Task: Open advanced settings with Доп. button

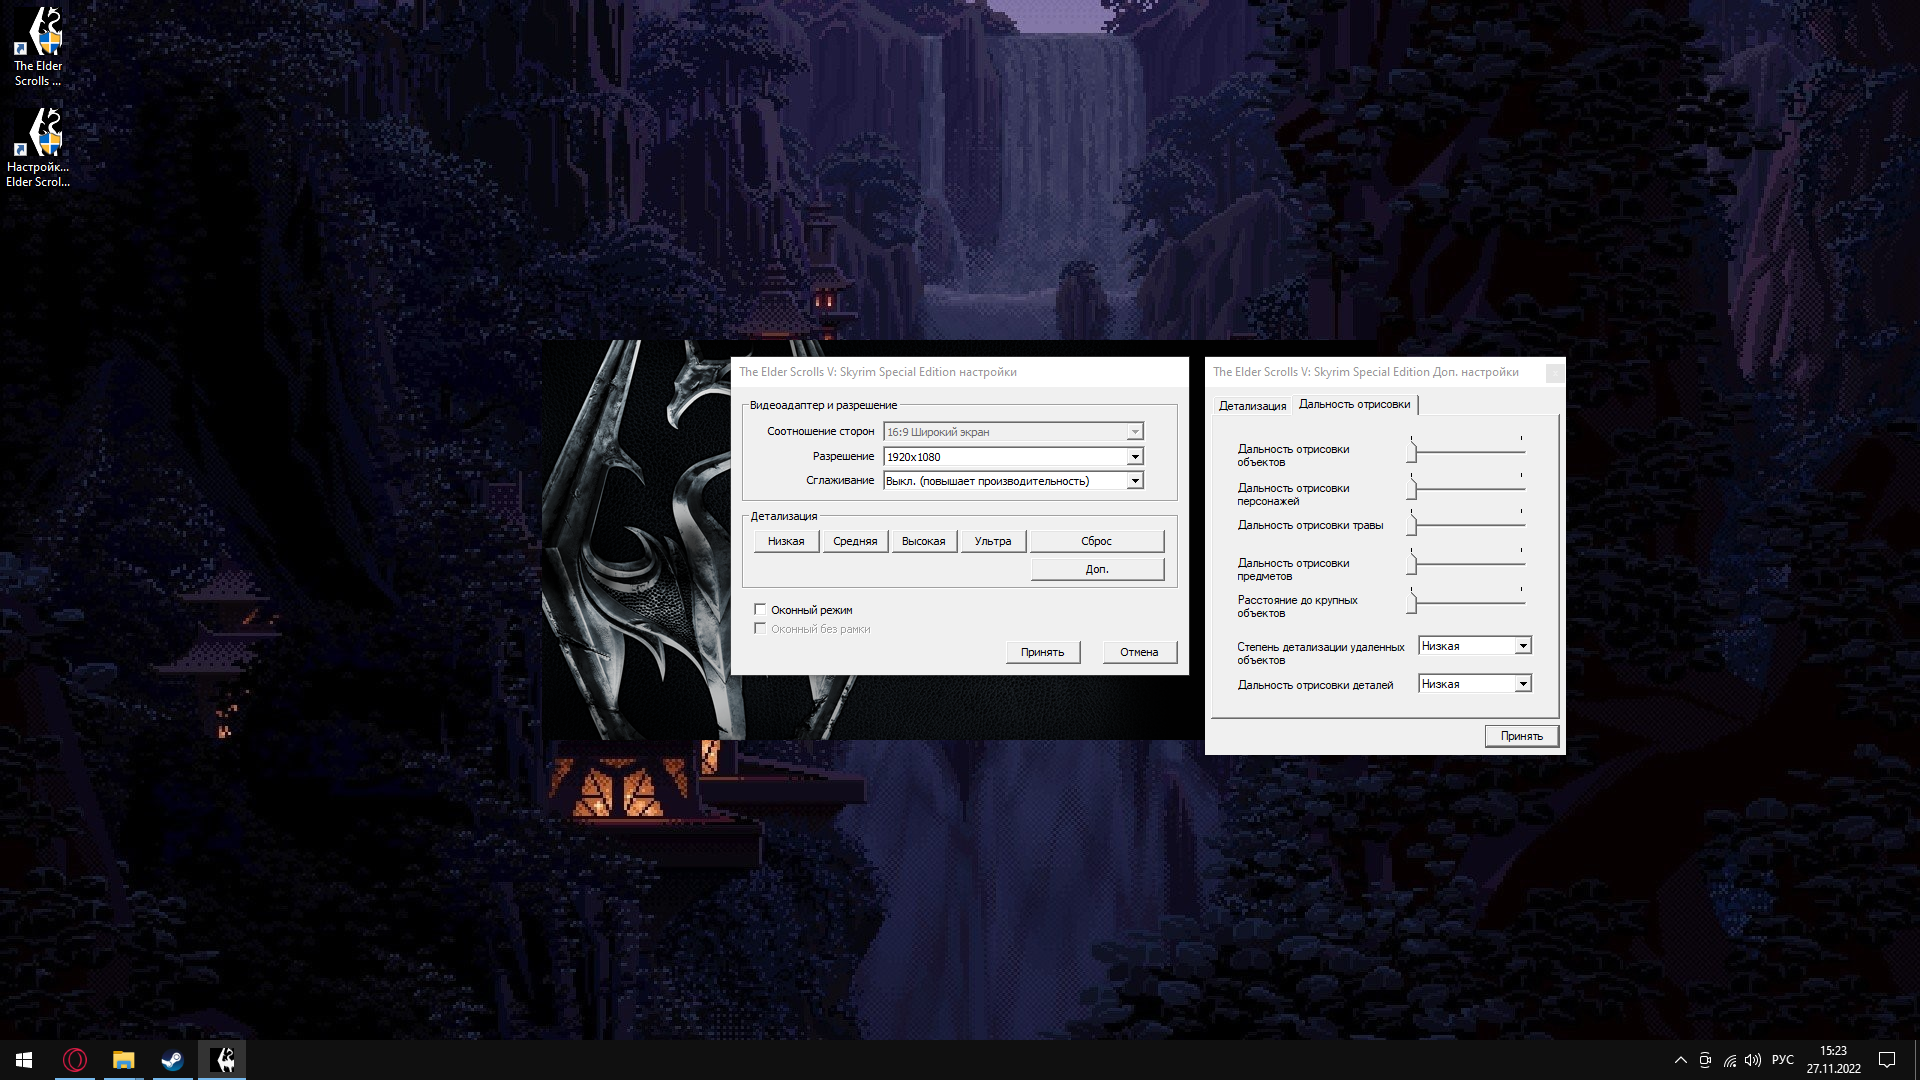Action: [1097, 569]
